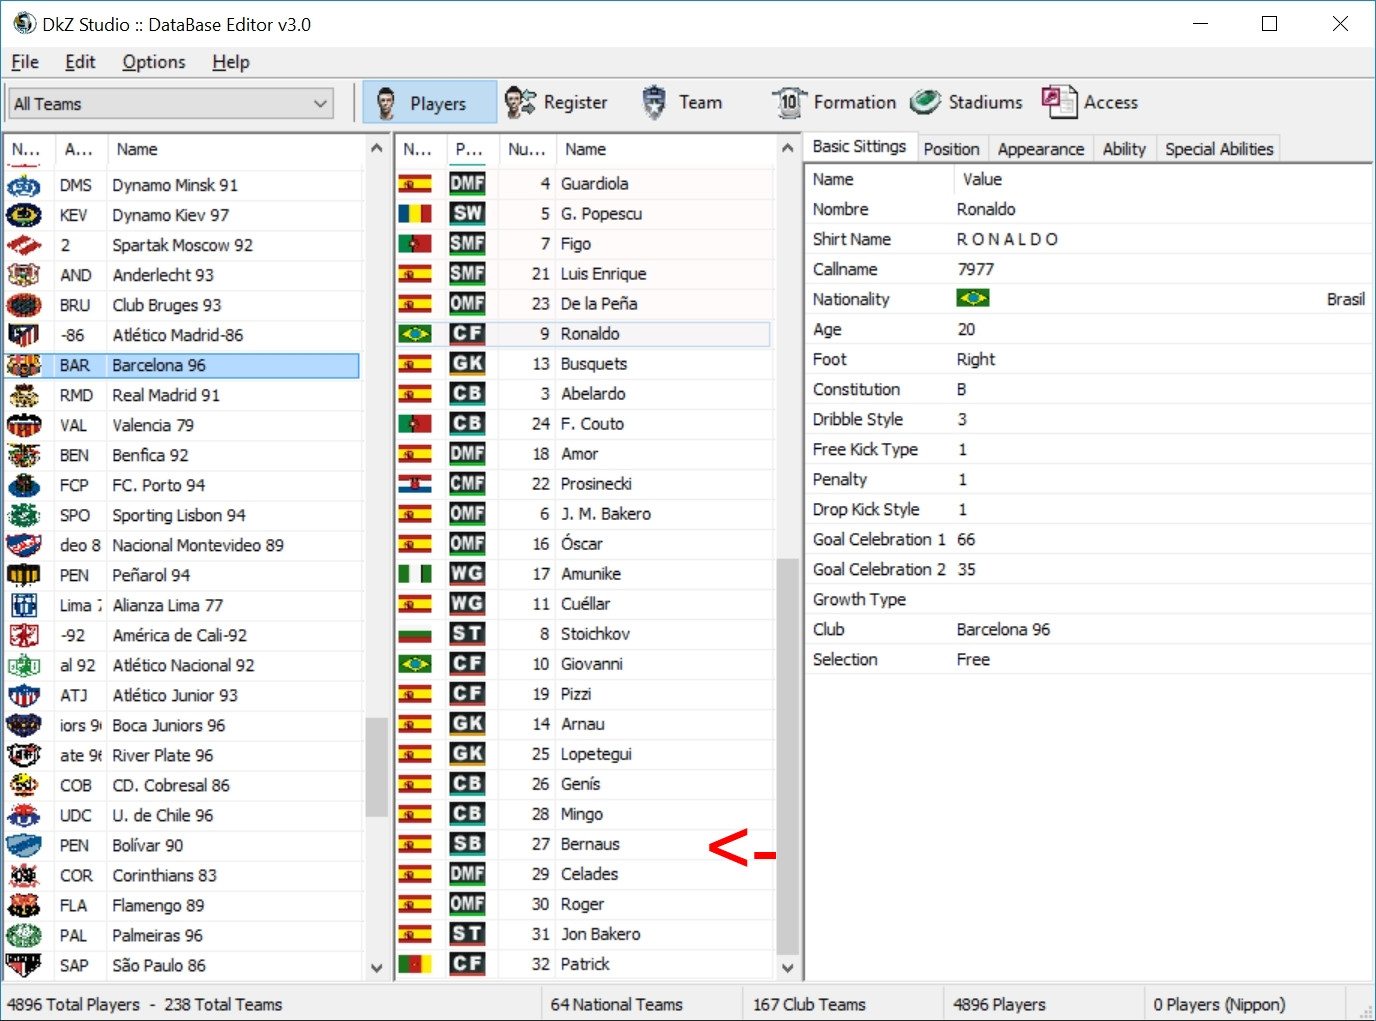
Task: Click the SB position badge for Bernaus
Action: click(x=467, y=844)
